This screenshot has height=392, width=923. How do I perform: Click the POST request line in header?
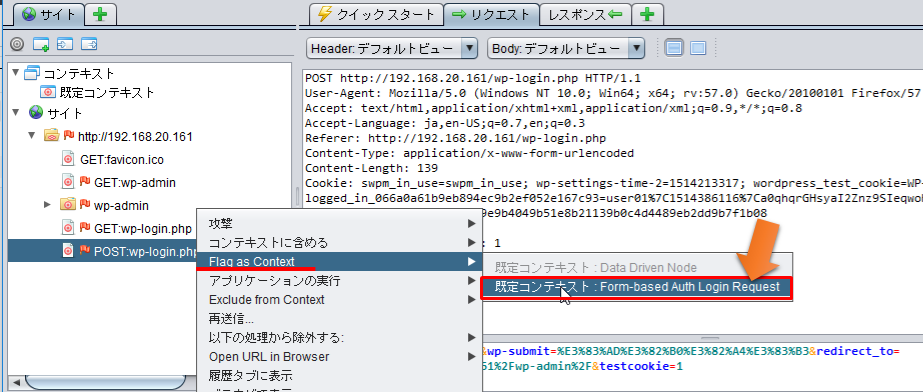point(473,78)
